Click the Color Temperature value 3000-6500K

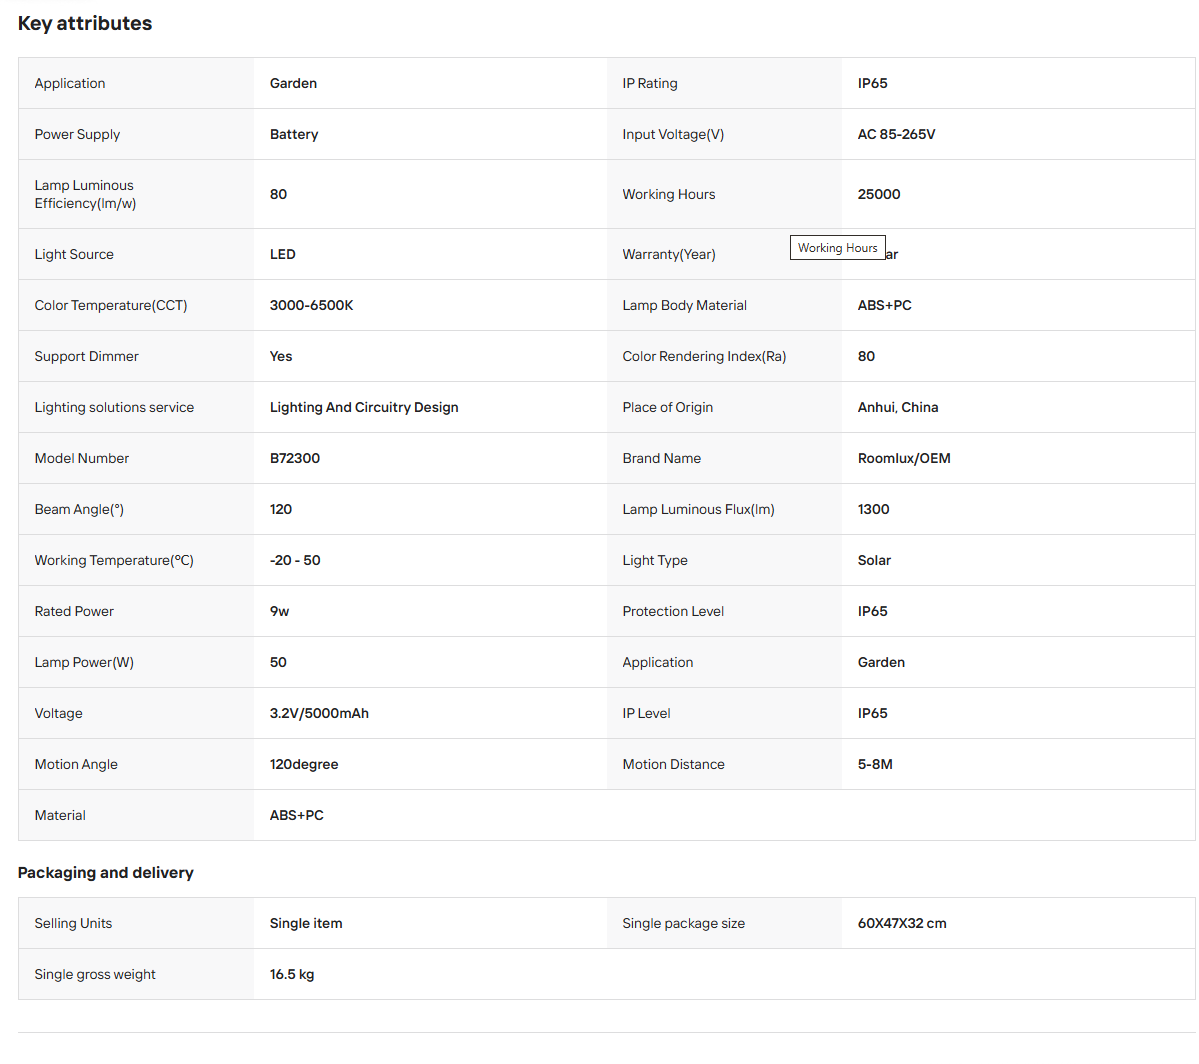pos(311,305)
